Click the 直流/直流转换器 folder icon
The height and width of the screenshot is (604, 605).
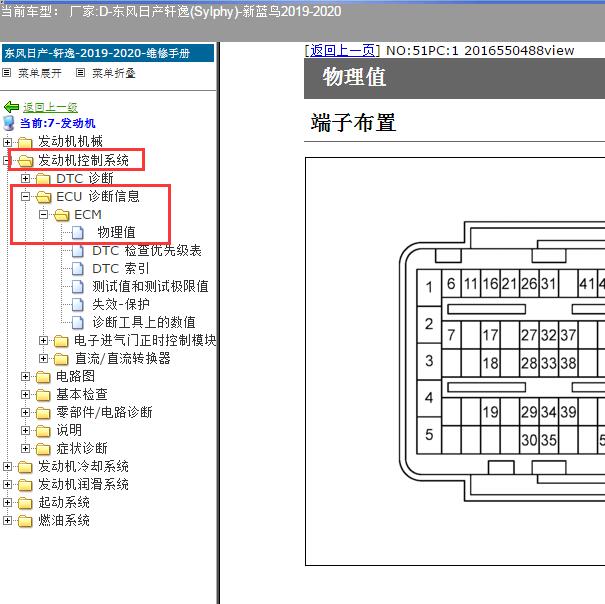(x=61, y=359)
